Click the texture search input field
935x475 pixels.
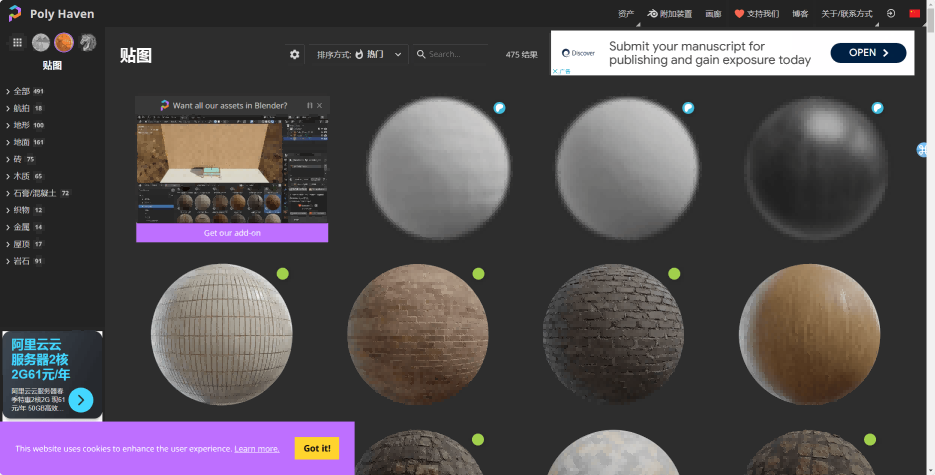pyautogui.click(x=457, y=54)
